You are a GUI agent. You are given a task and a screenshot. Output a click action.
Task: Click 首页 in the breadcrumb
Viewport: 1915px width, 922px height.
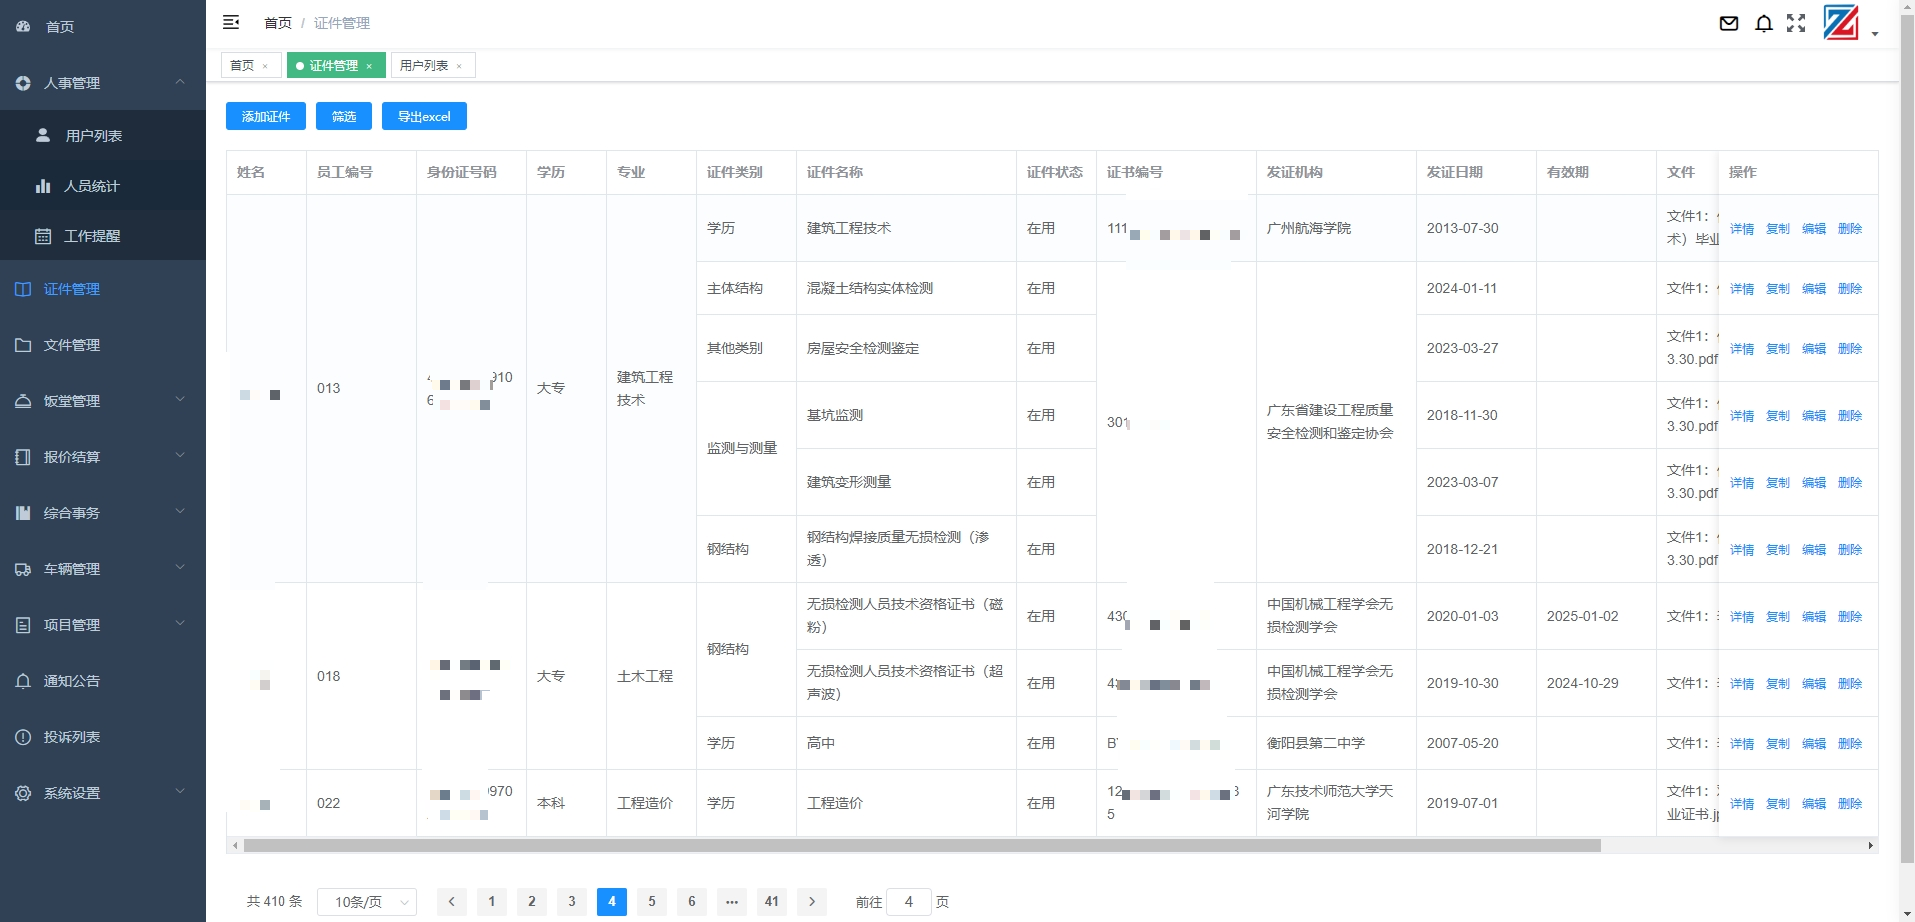278,23
